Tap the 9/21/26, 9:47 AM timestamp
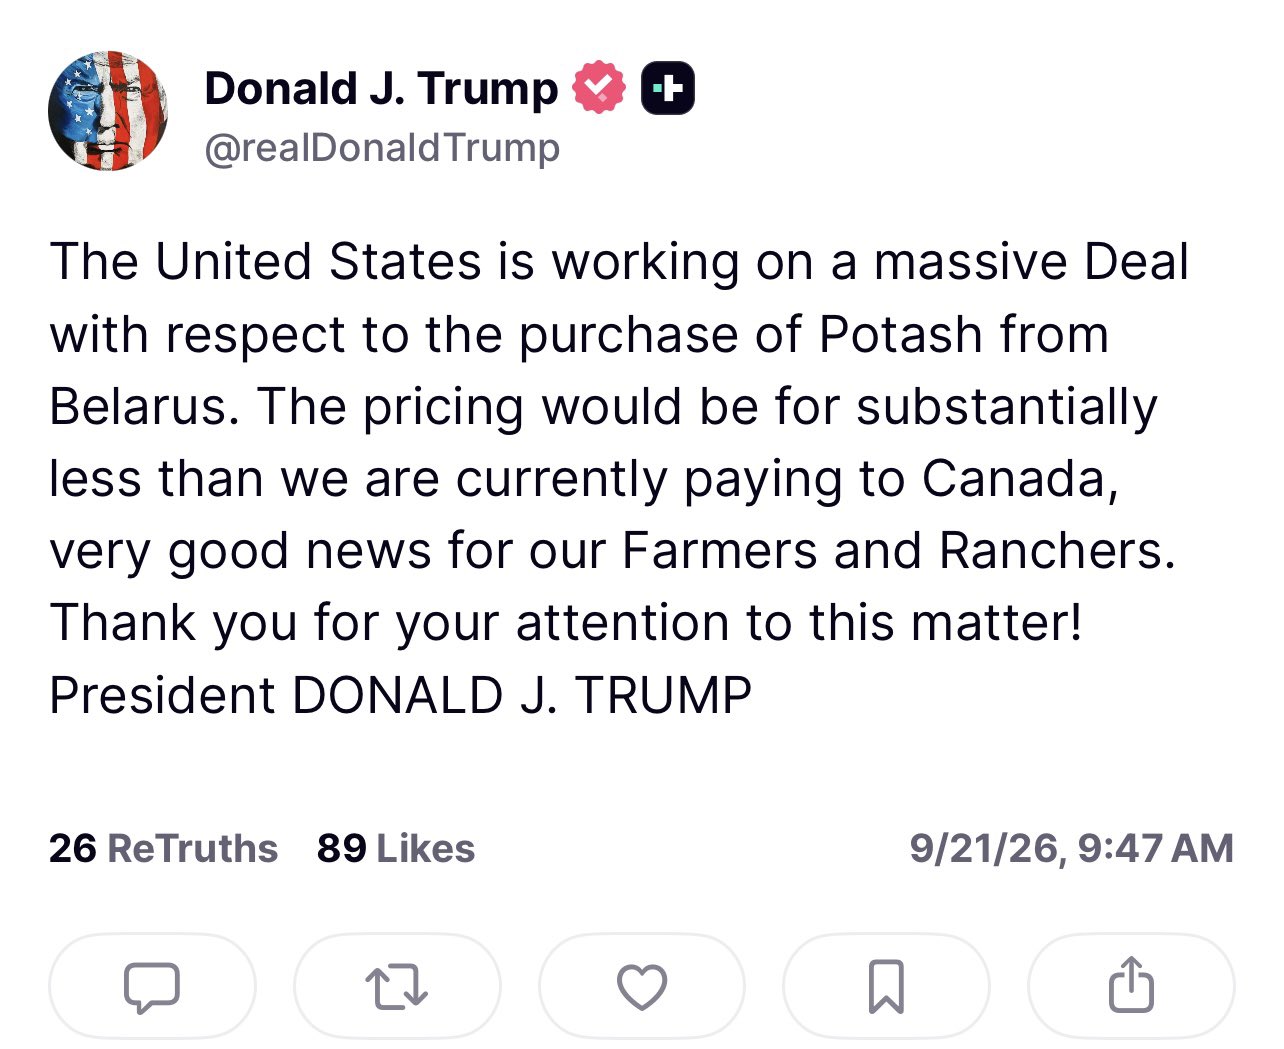The width and height of the screenshot is (1284, 1049). coord(1071,848)
